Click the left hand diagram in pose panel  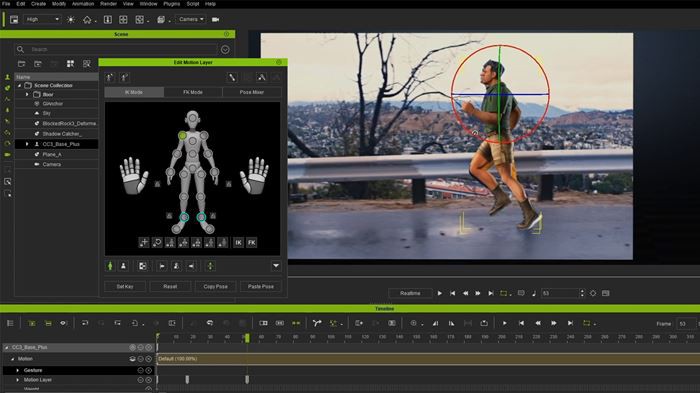(133, 176)
